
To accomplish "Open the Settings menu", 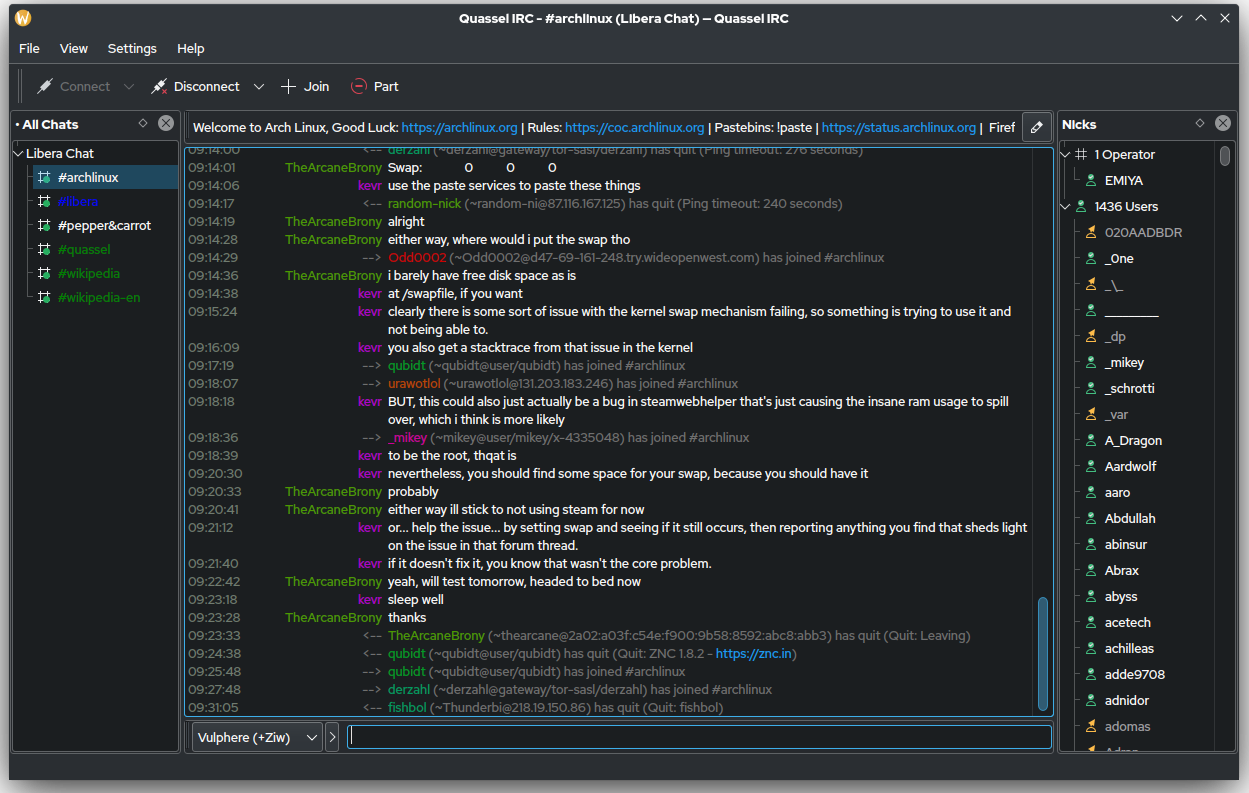I will pos(132,48).
